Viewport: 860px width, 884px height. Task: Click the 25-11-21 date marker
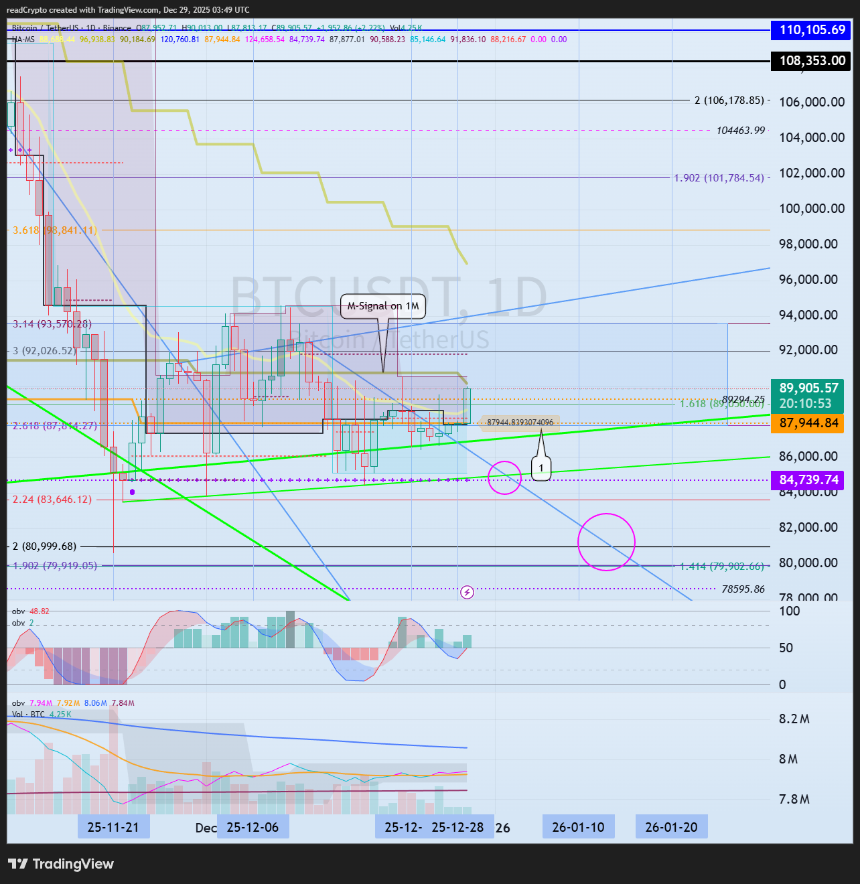[113, 827]
